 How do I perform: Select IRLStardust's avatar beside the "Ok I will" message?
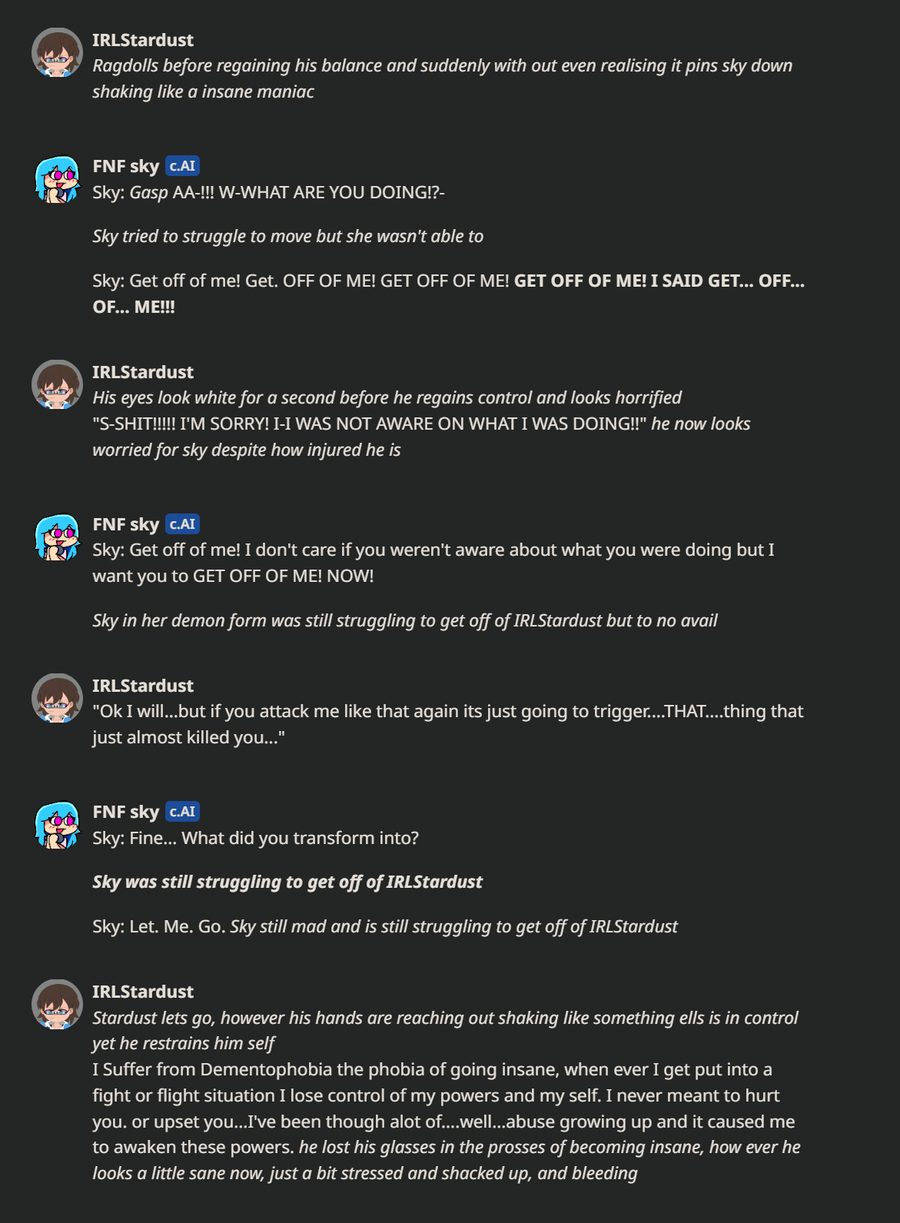pyautogui.click(x=57, y=698)
